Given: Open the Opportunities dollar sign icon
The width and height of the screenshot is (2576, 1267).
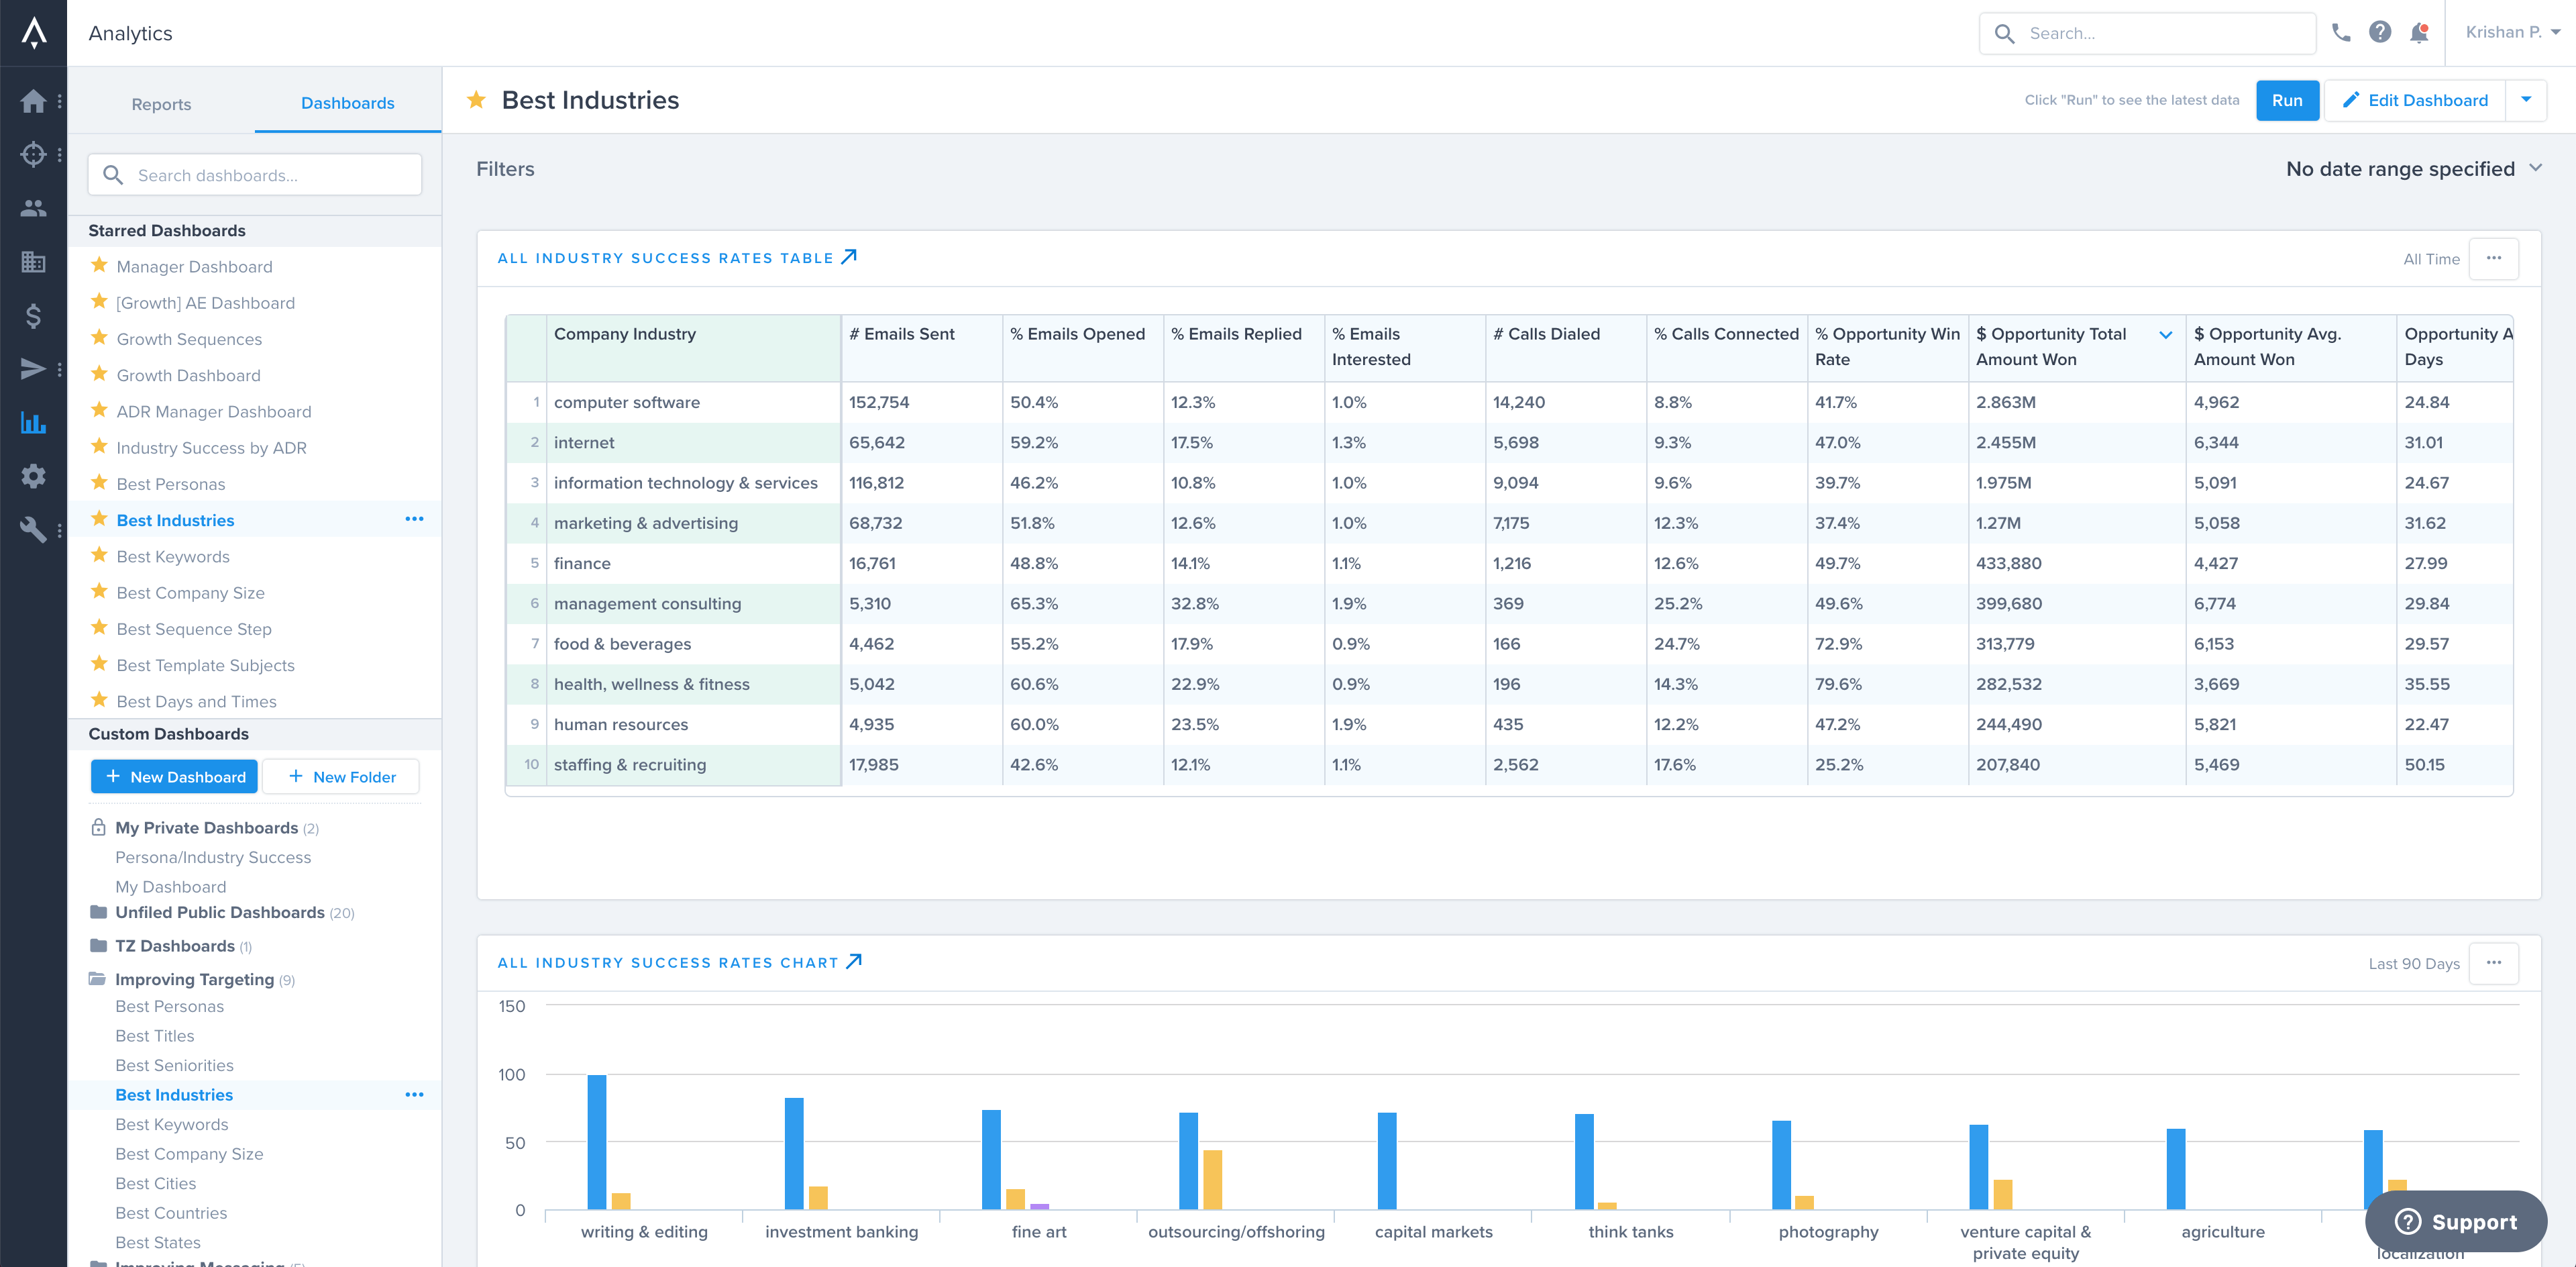Looking at the screenshot, I should [x=33, y=316].
